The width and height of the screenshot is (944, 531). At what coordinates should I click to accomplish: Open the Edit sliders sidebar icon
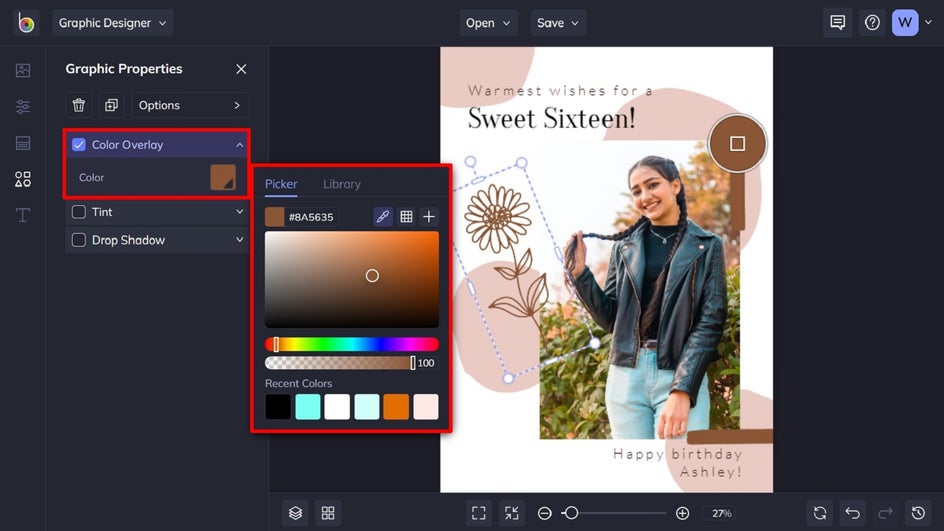(x=23, y=107)
